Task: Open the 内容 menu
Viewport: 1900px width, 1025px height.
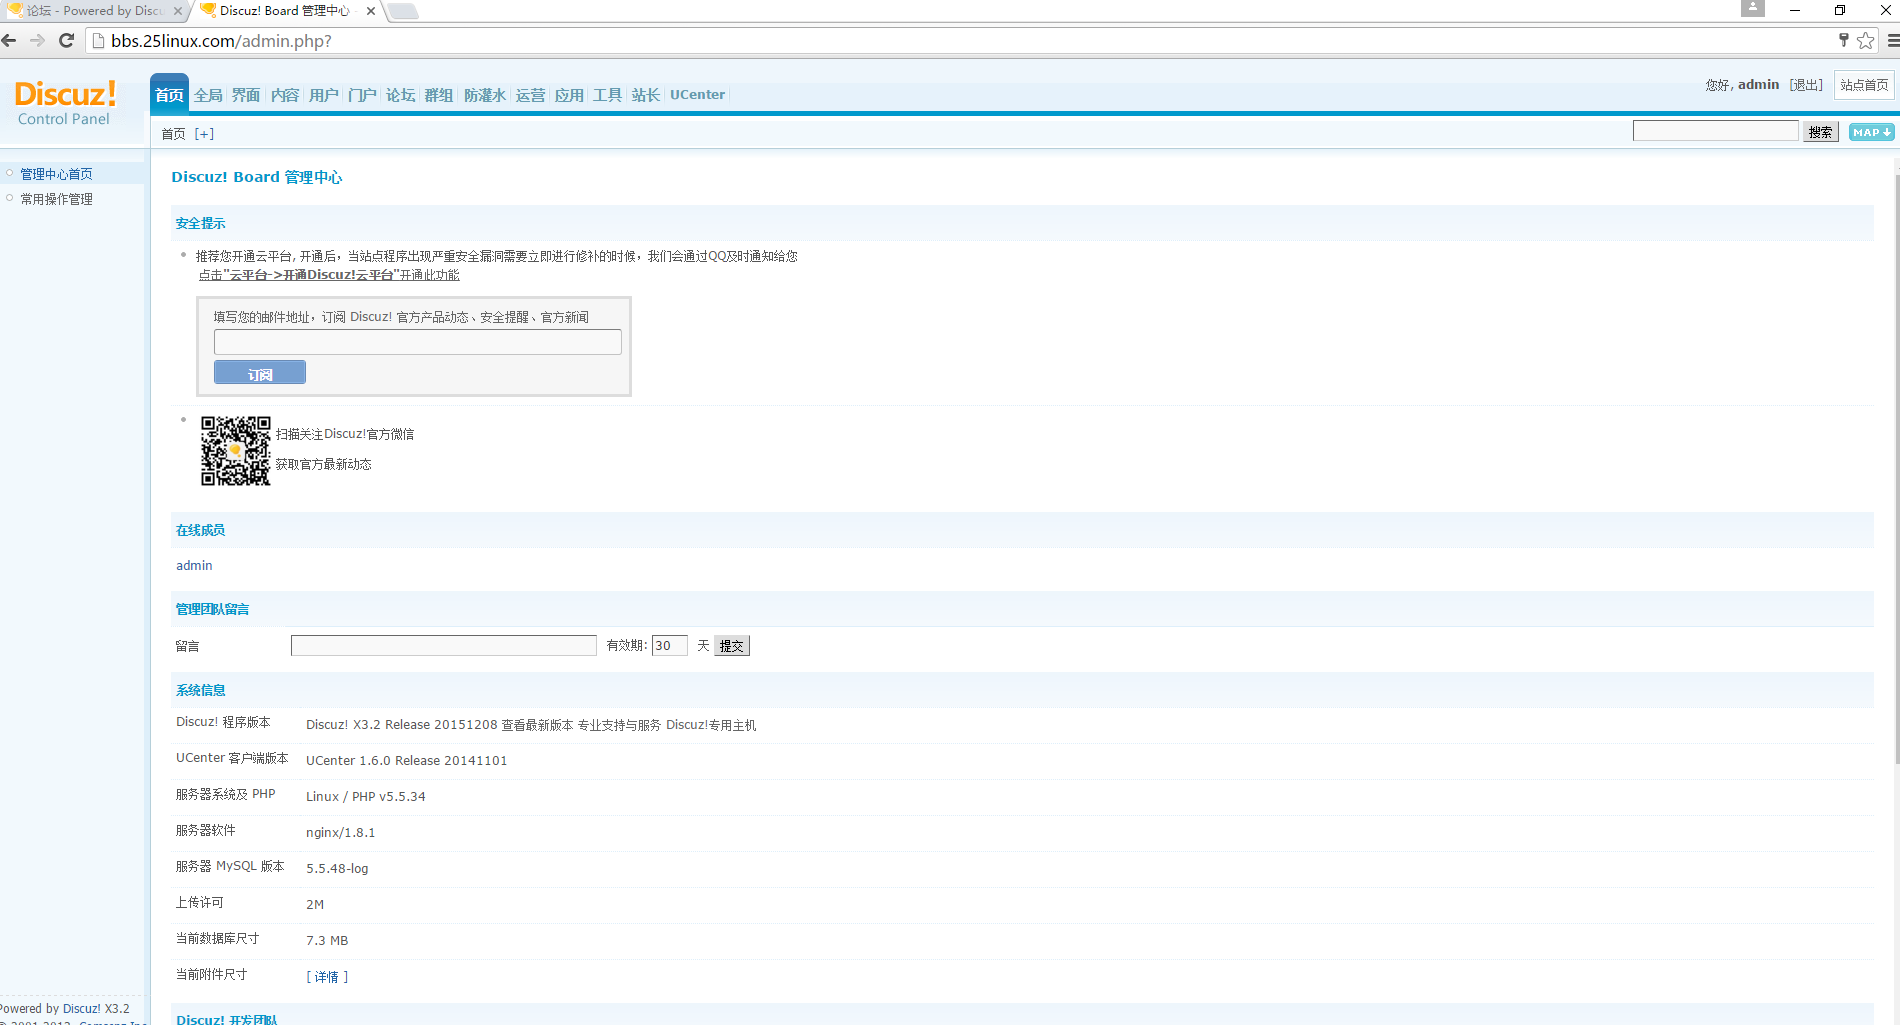Action: coord(285,95)
